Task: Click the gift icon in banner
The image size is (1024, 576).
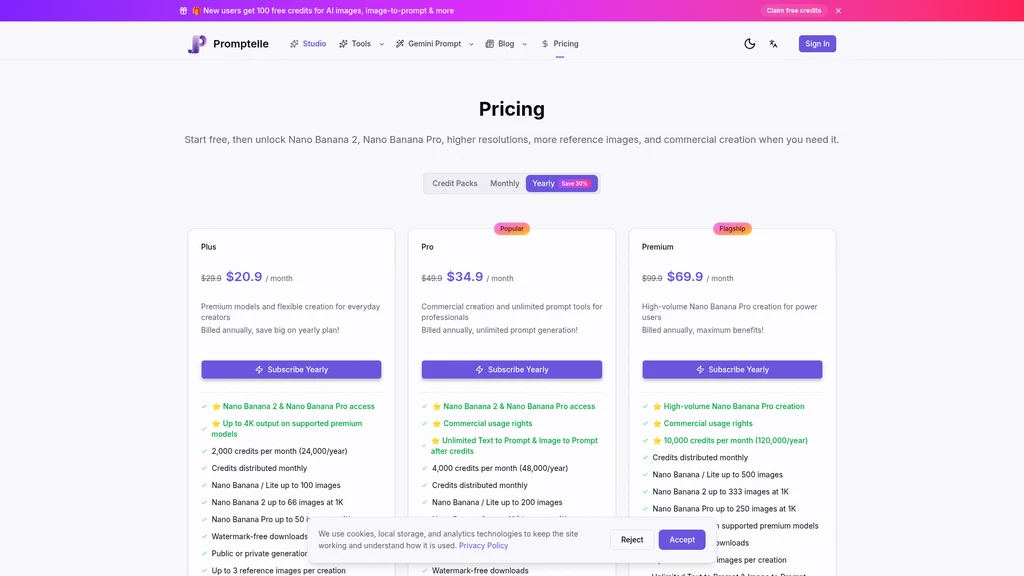Action: (x=184, y=10)
